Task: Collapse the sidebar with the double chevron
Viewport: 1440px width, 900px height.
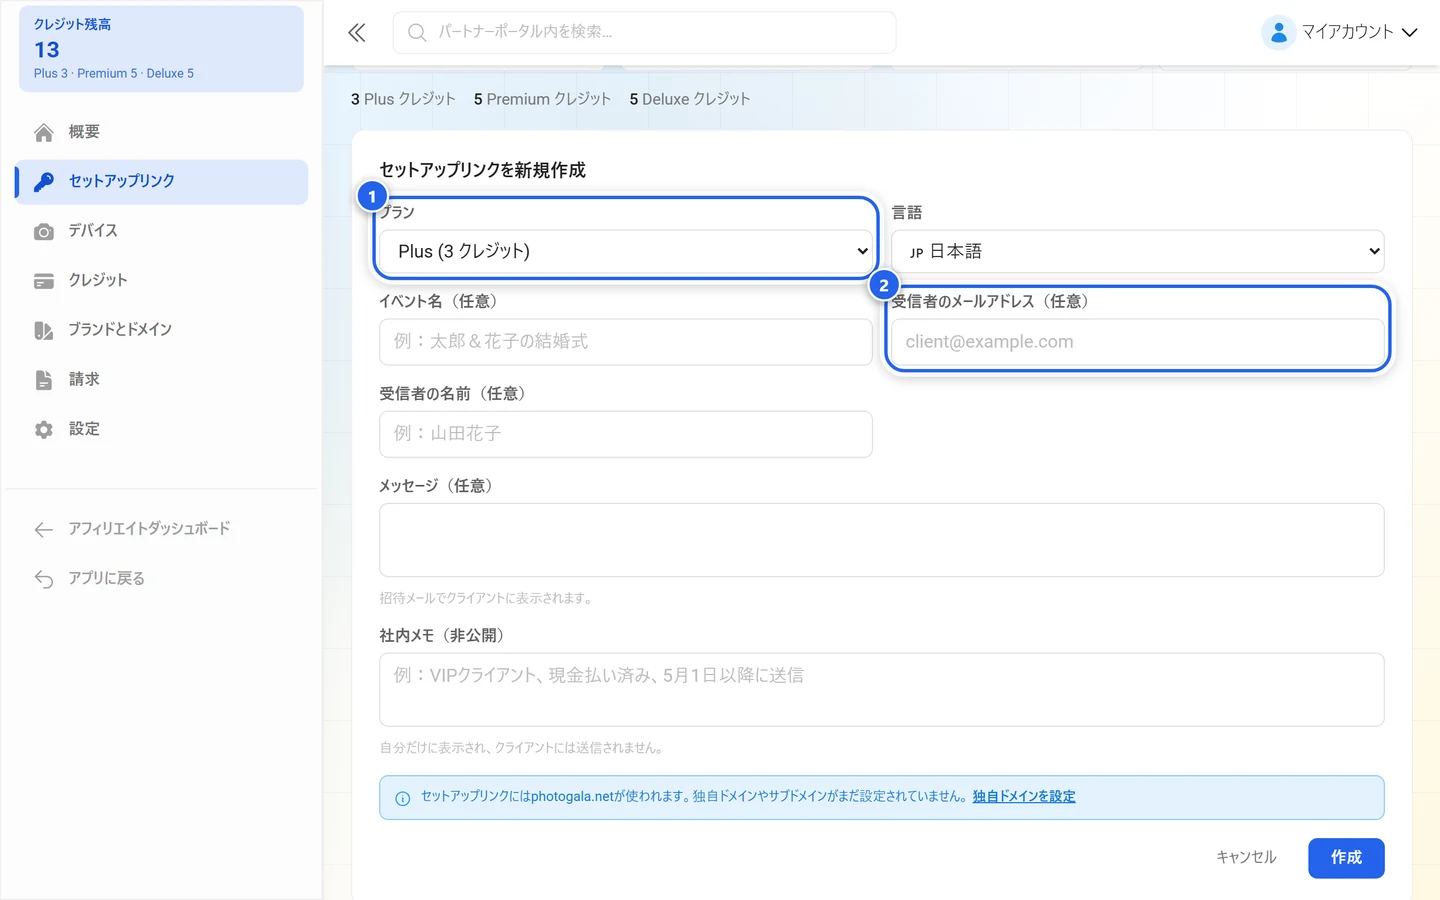Action: click(357, 32)
